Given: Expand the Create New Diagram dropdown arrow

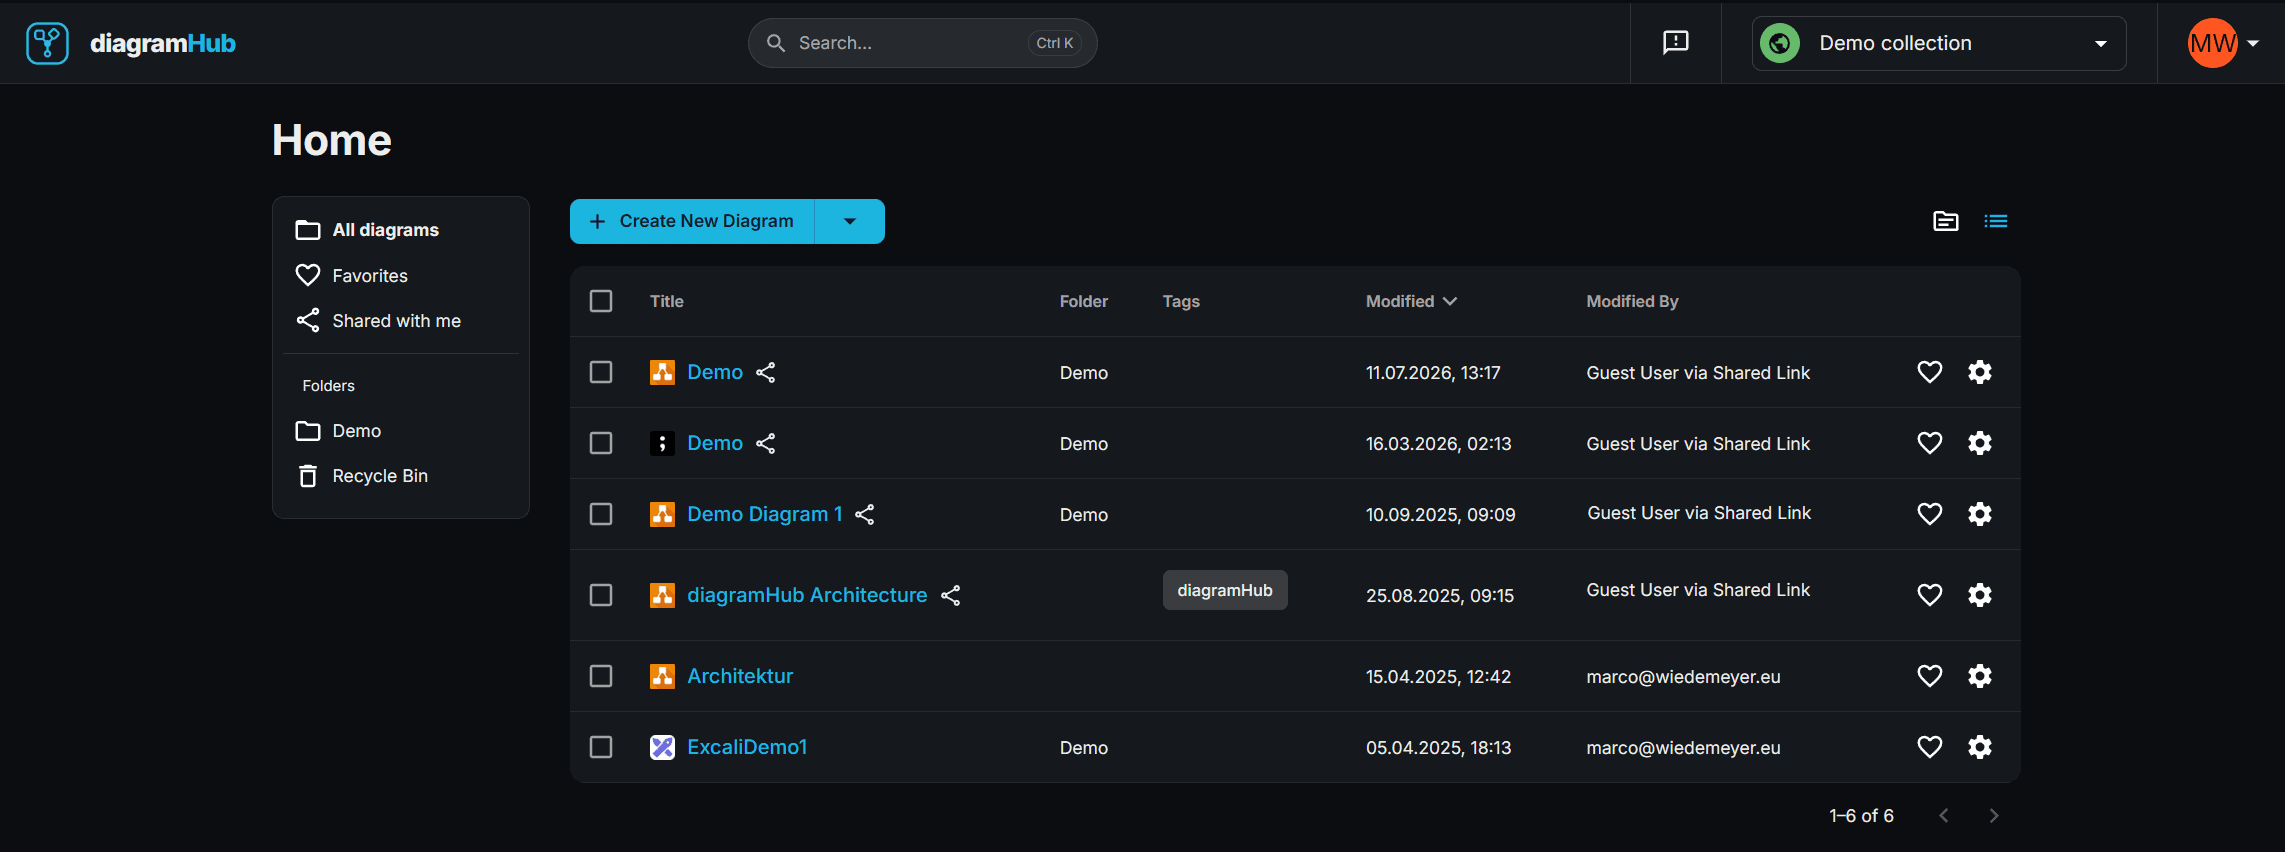Looking at the screenshot, I should pos(850,221).
